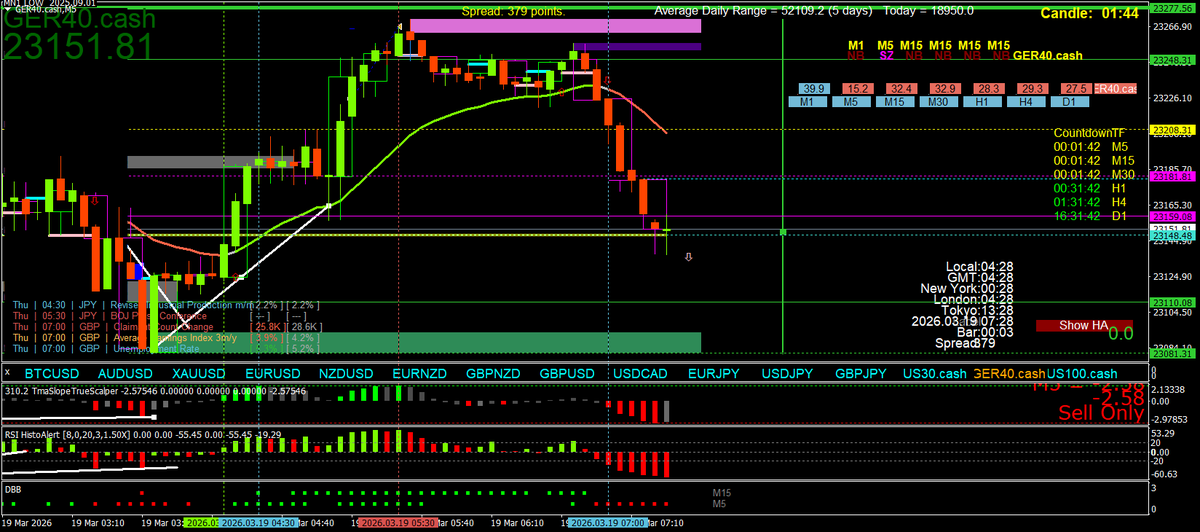Image resolution: width=1200 pixels, height=532 pixels.
Task: Click the Candle: 01:44 timer text
Action: pos(1089,13)
